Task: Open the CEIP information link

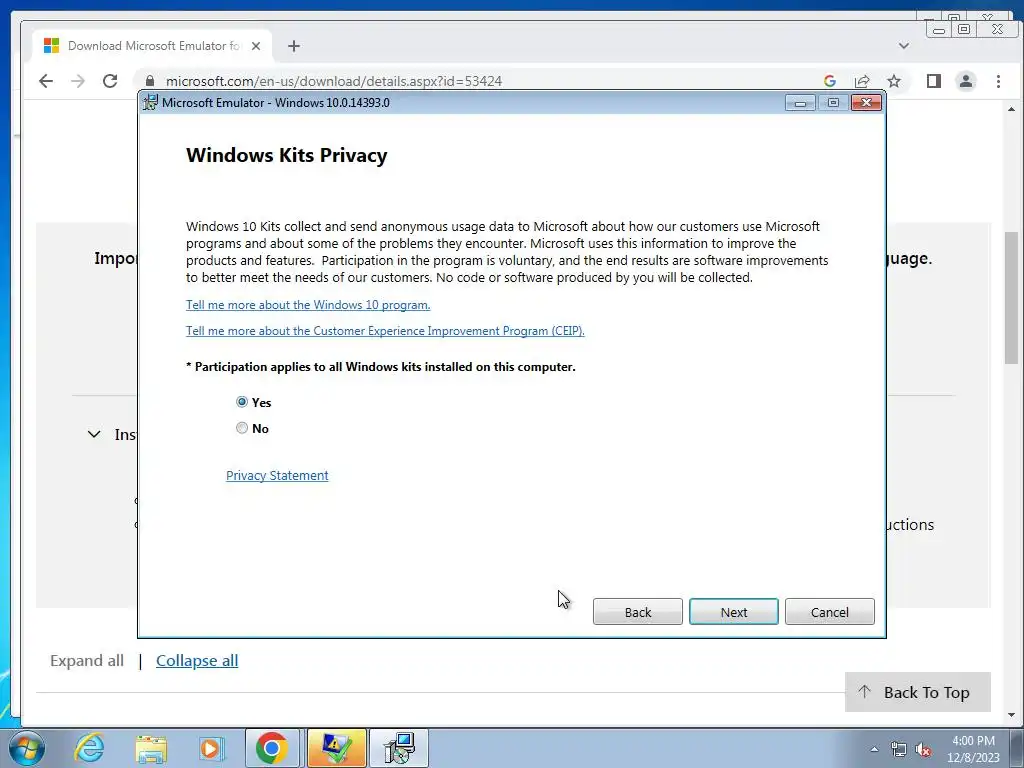Action: [385, 330]
